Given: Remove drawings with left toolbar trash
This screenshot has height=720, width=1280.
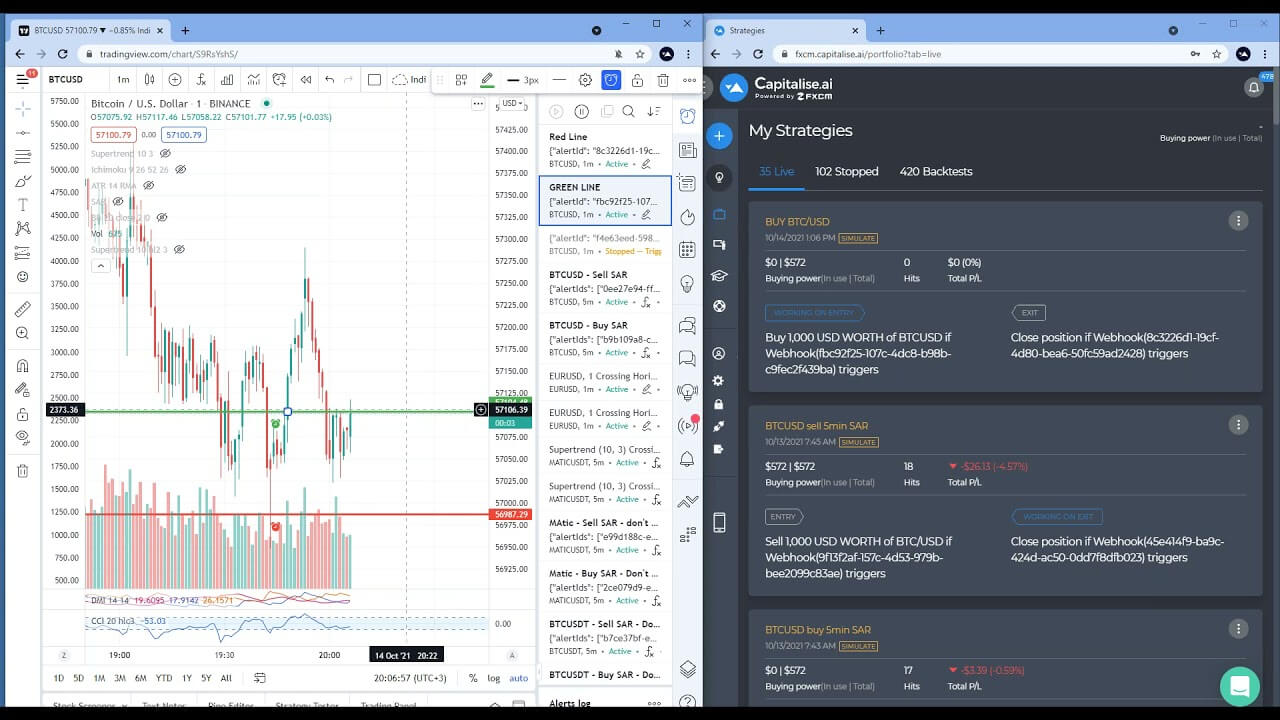Looking at the screenshot, I should click(22, 471).
